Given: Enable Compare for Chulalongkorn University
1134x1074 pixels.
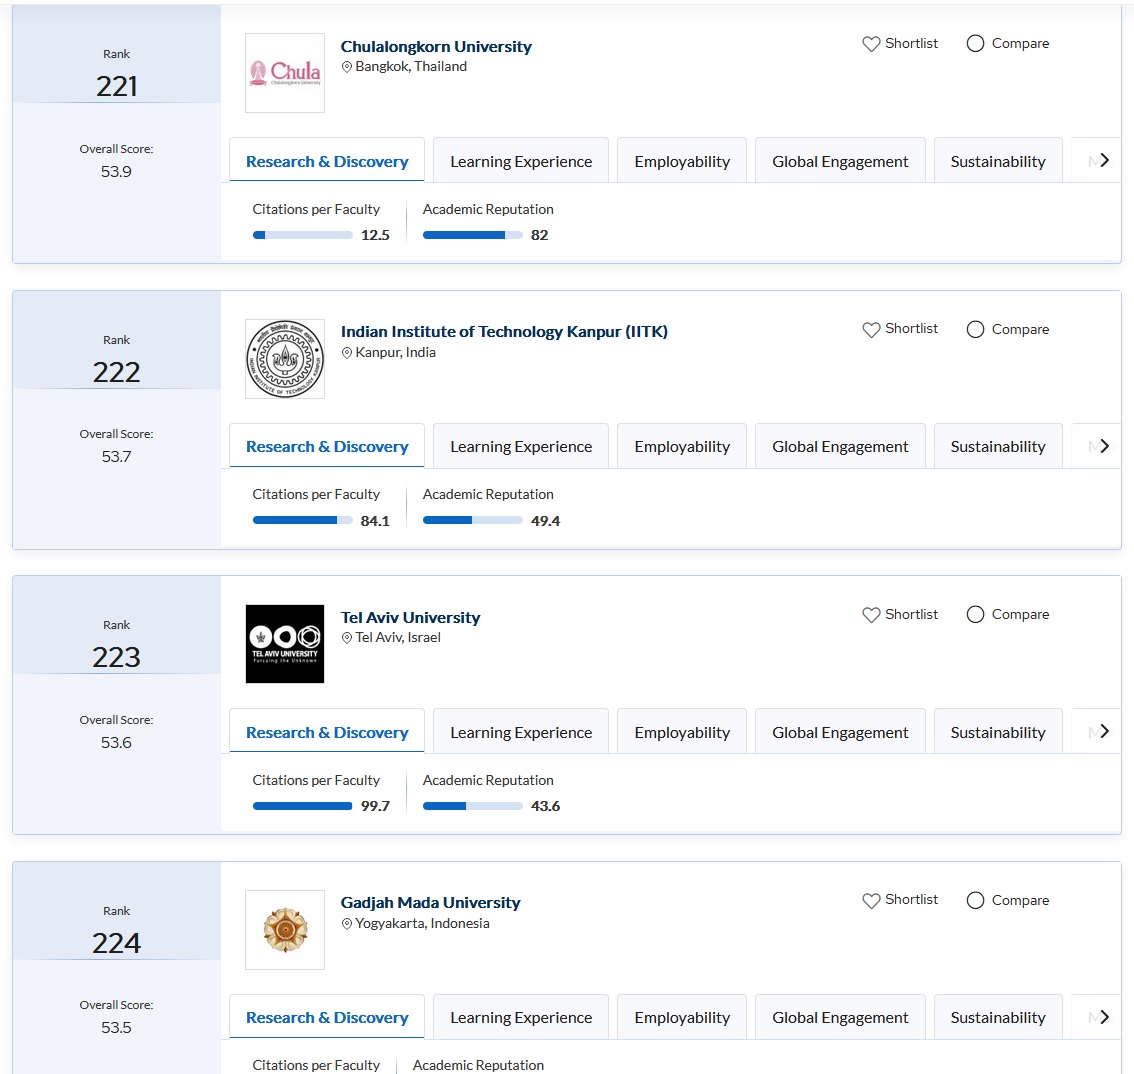Looking at the screenshot, I should coord(975,44).
